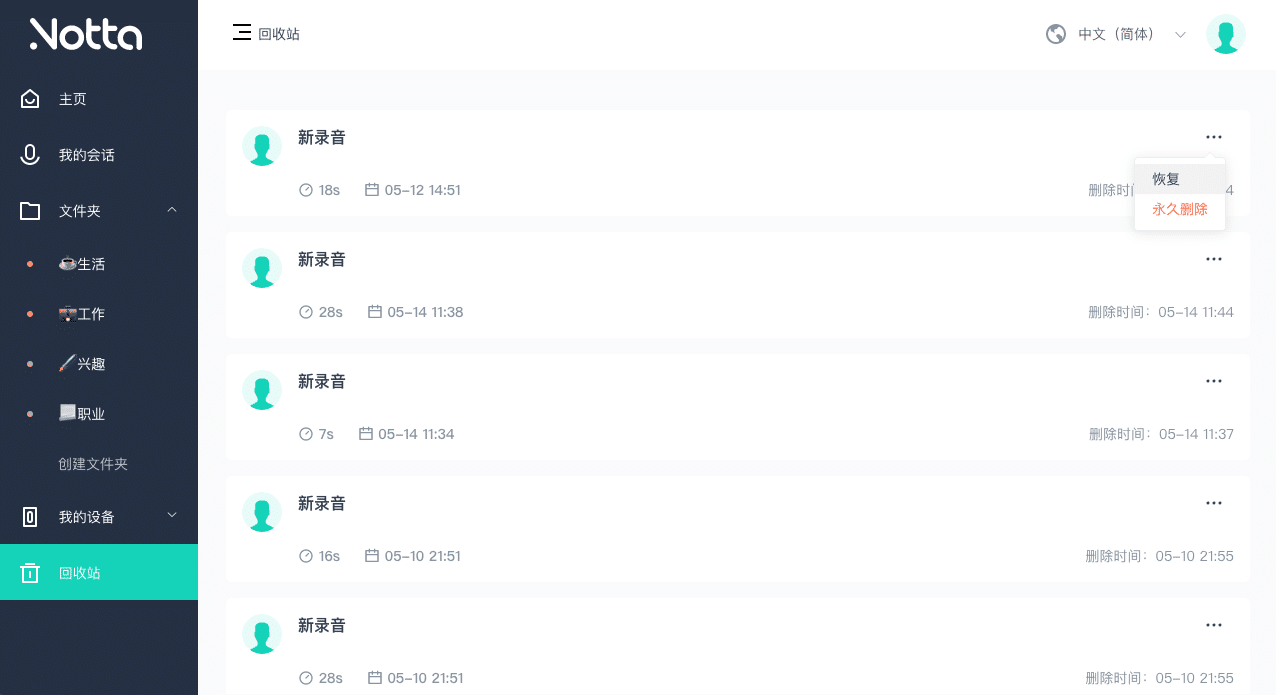Viewport: 1276px width, 695px height.
Task: Open the 中文（简体）language dropdown
Action: pos(1116,33)
